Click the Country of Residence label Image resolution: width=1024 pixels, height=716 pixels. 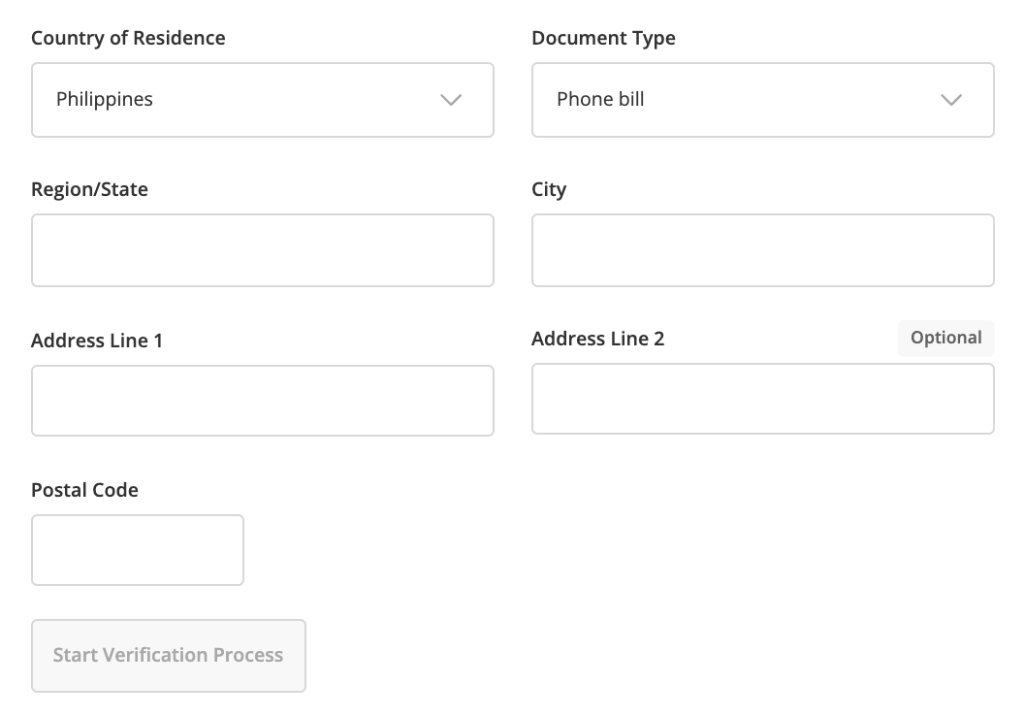tap(128, 39)
